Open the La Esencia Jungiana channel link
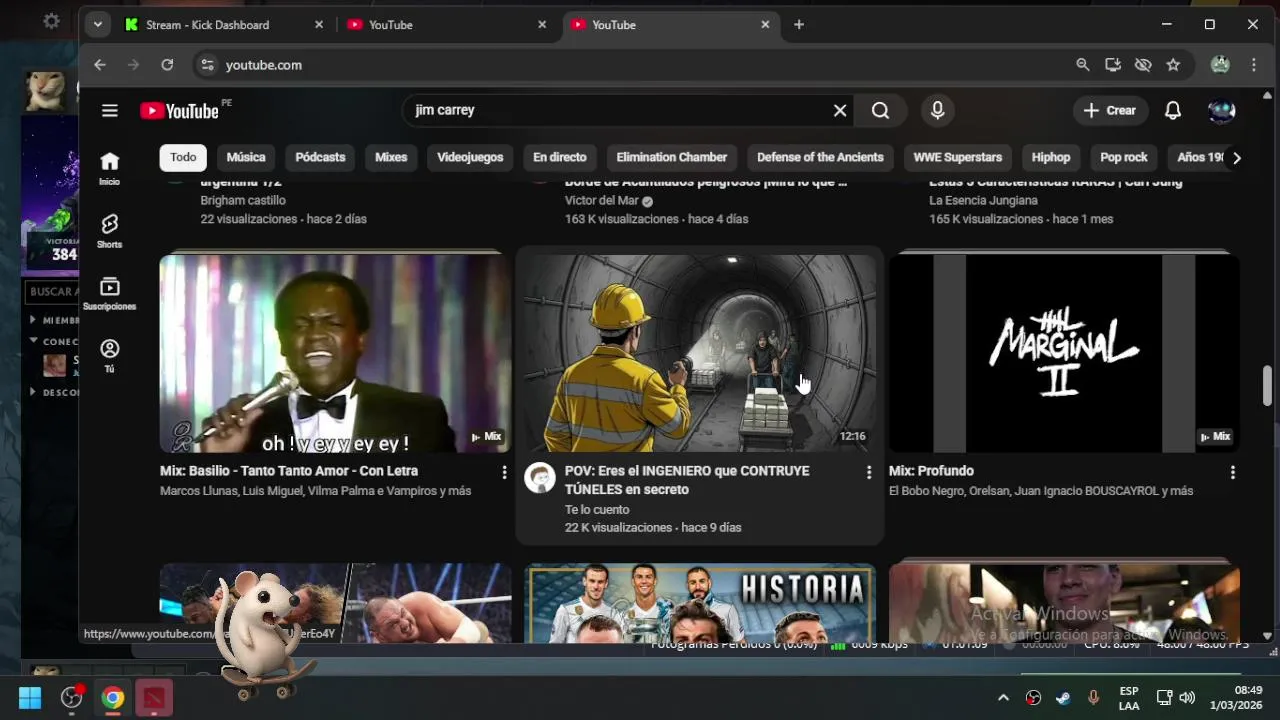This screenshot has width=1280, height=720. click(x=983, y=201)
